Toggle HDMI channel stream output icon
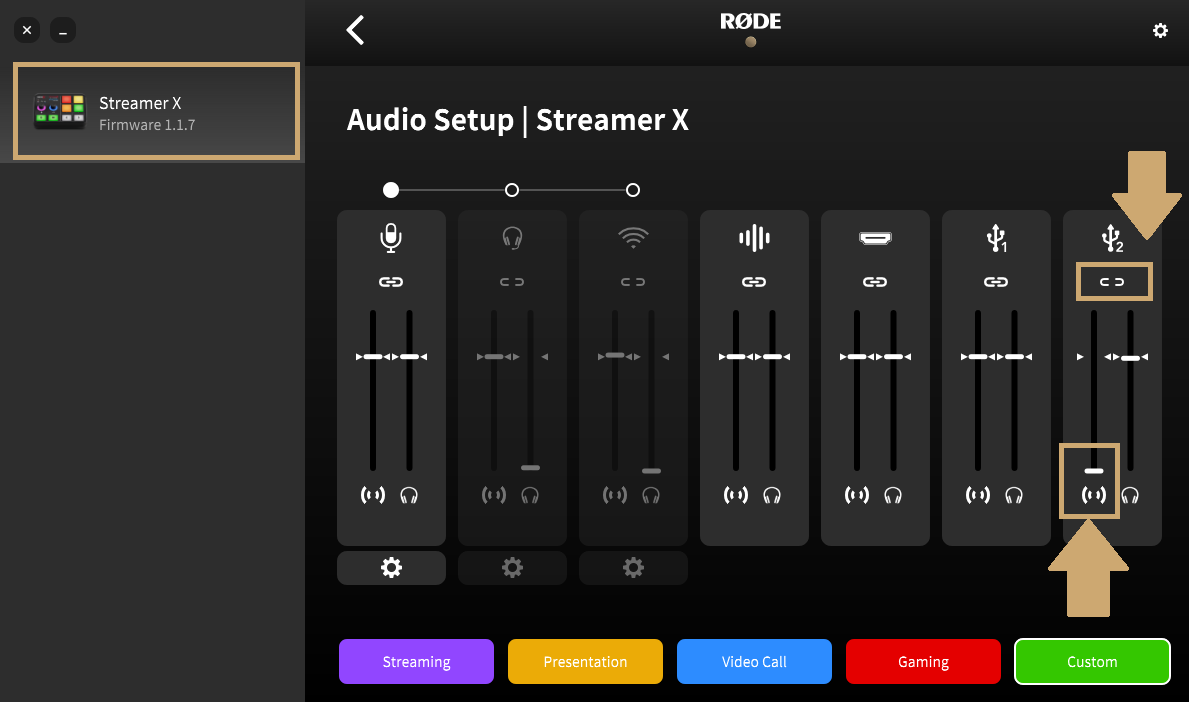1189x702 pixels. pos(857,496)
